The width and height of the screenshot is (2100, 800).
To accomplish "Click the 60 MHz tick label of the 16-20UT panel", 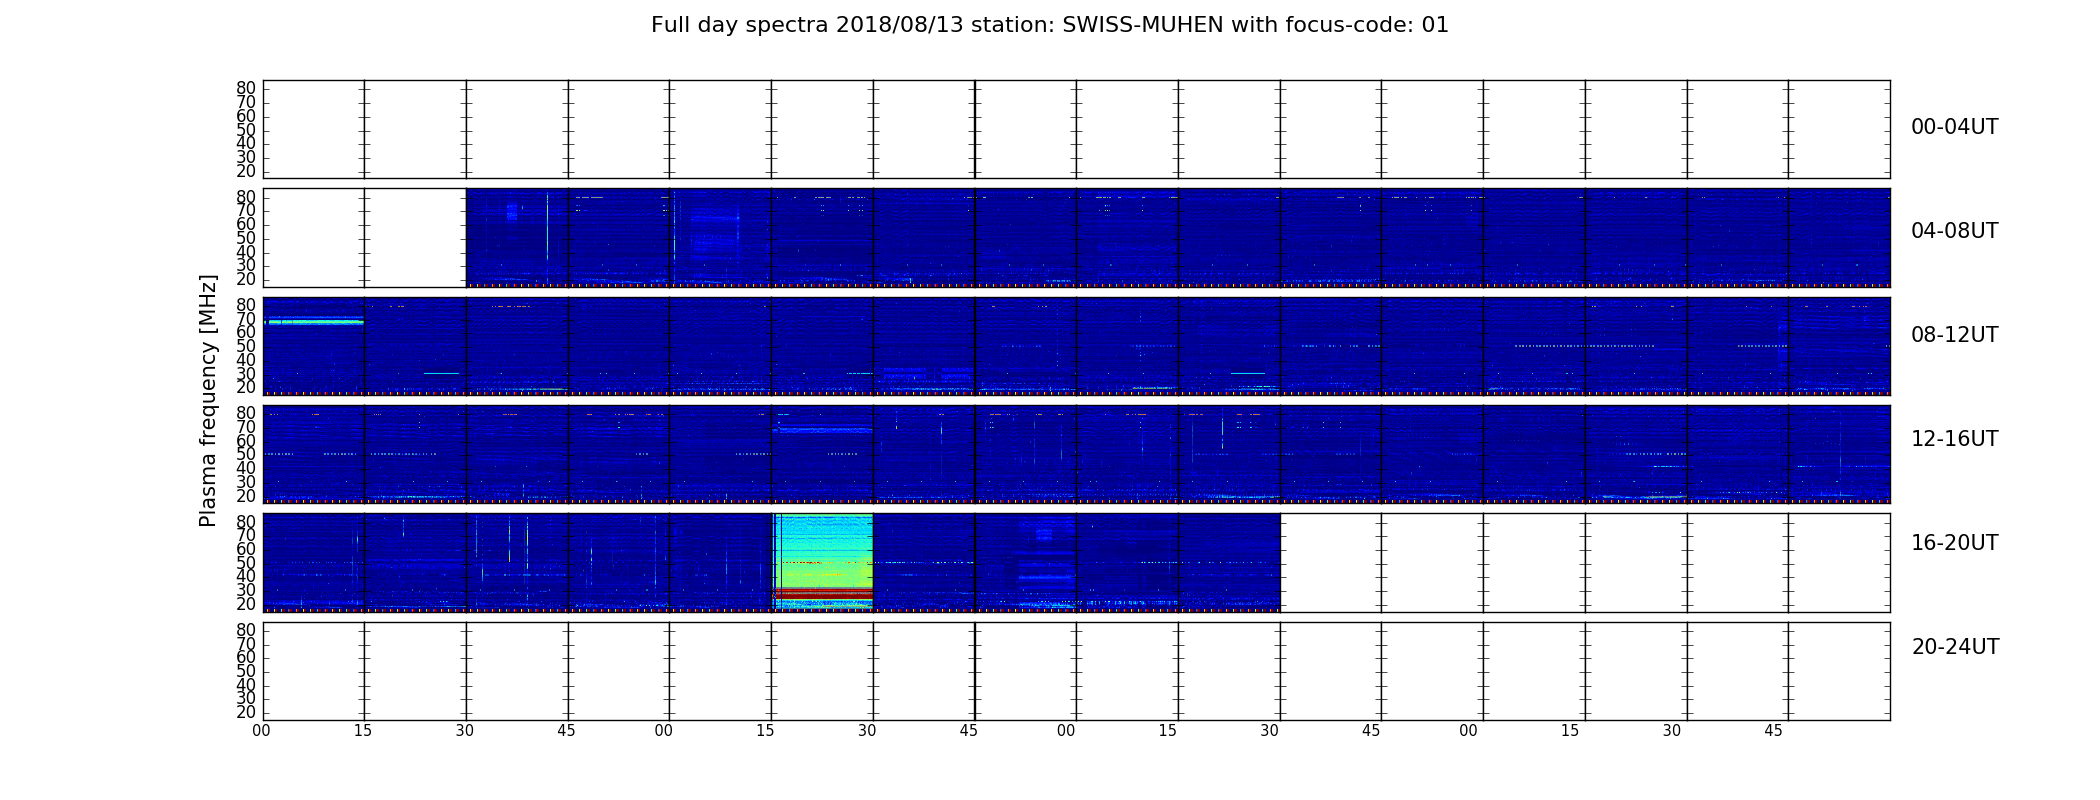I will [x=246, y=549].
